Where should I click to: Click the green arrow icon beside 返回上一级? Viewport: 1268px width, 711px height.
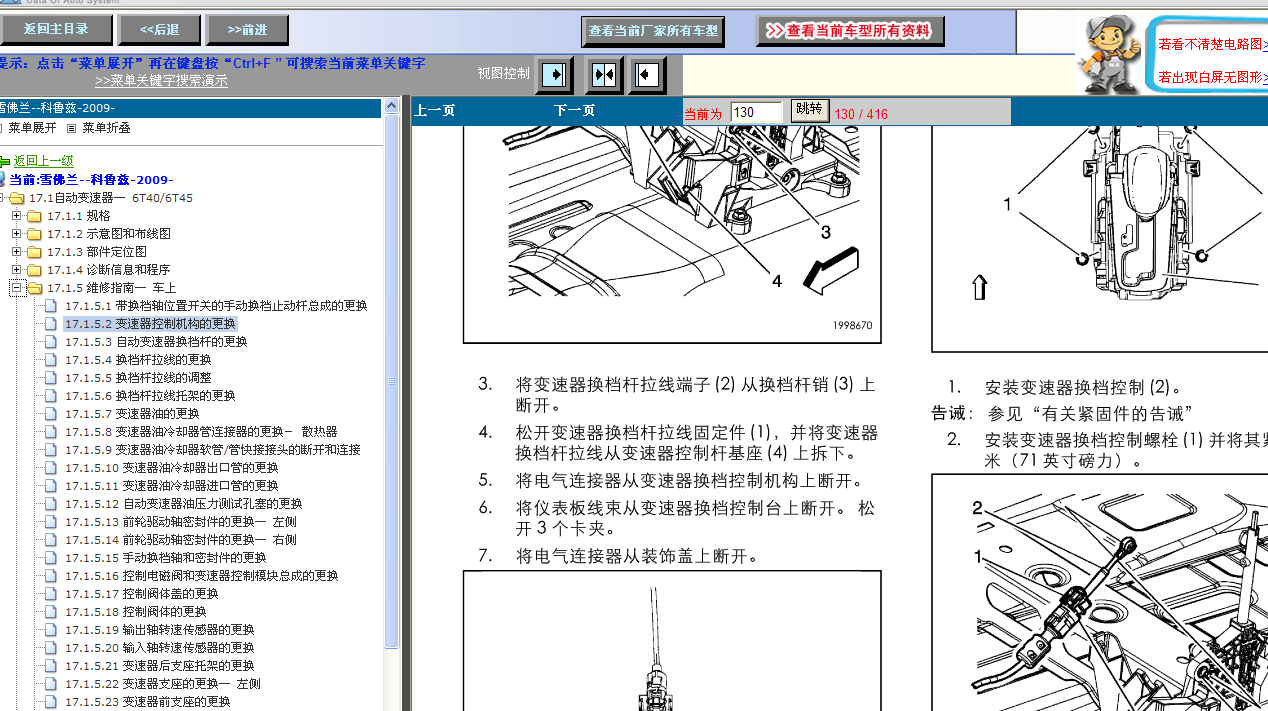point(5,161)
